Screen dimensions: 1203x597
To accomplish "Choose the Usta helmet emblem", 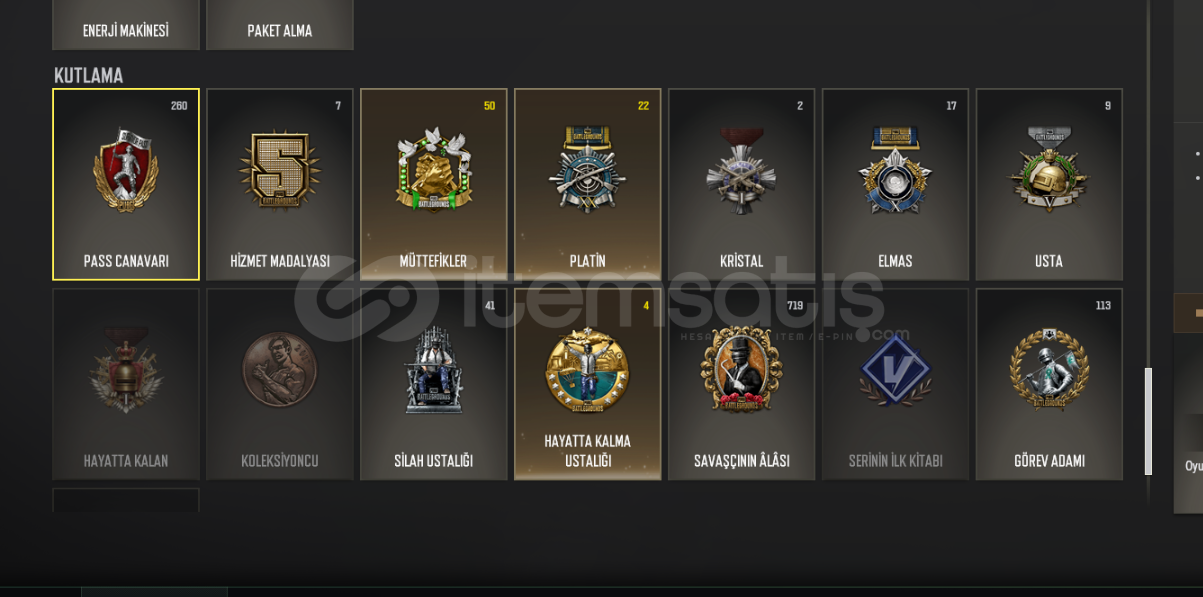I will (x=1050, y=184).
